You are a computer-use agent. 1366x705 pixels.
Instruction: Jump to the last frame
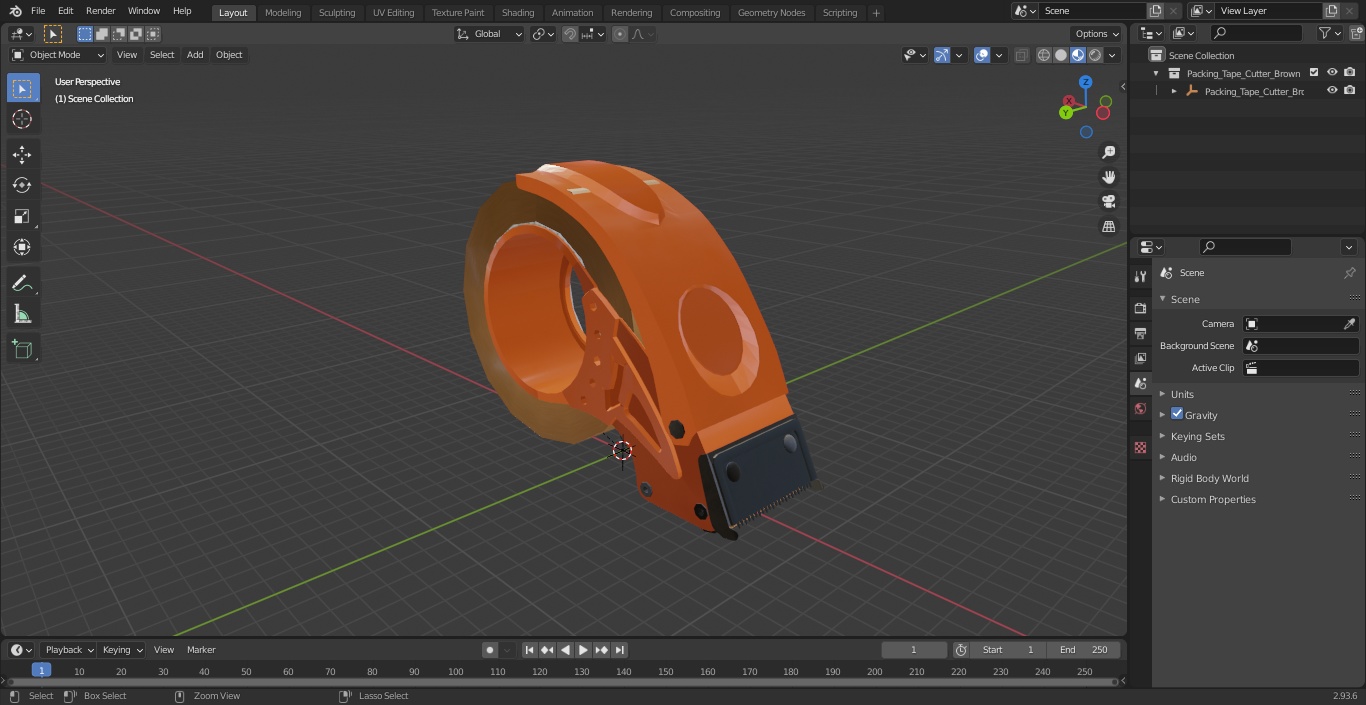click(x=620, y=650)
